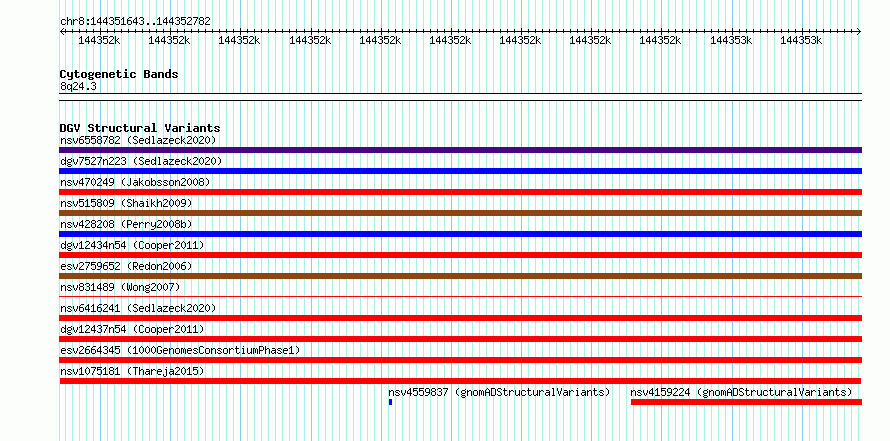Click the blue dgv7527n223 variant bar
Screen dimensions: 890x441
point(460,171)
